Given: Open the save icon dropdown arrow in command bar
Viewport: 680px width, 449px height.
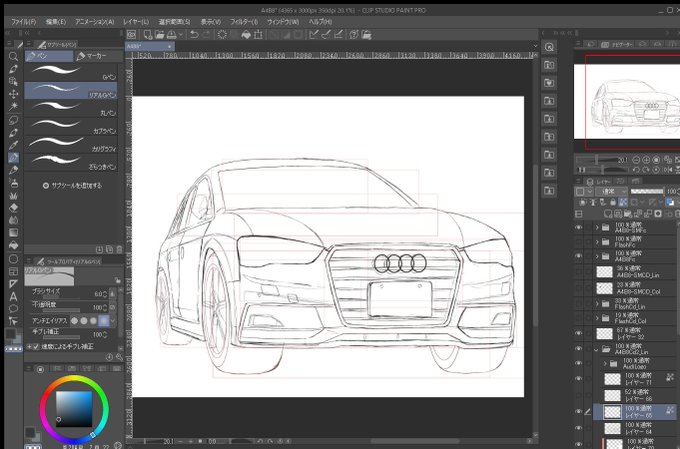Looking at the screenshot, I should tap(181, 35).
